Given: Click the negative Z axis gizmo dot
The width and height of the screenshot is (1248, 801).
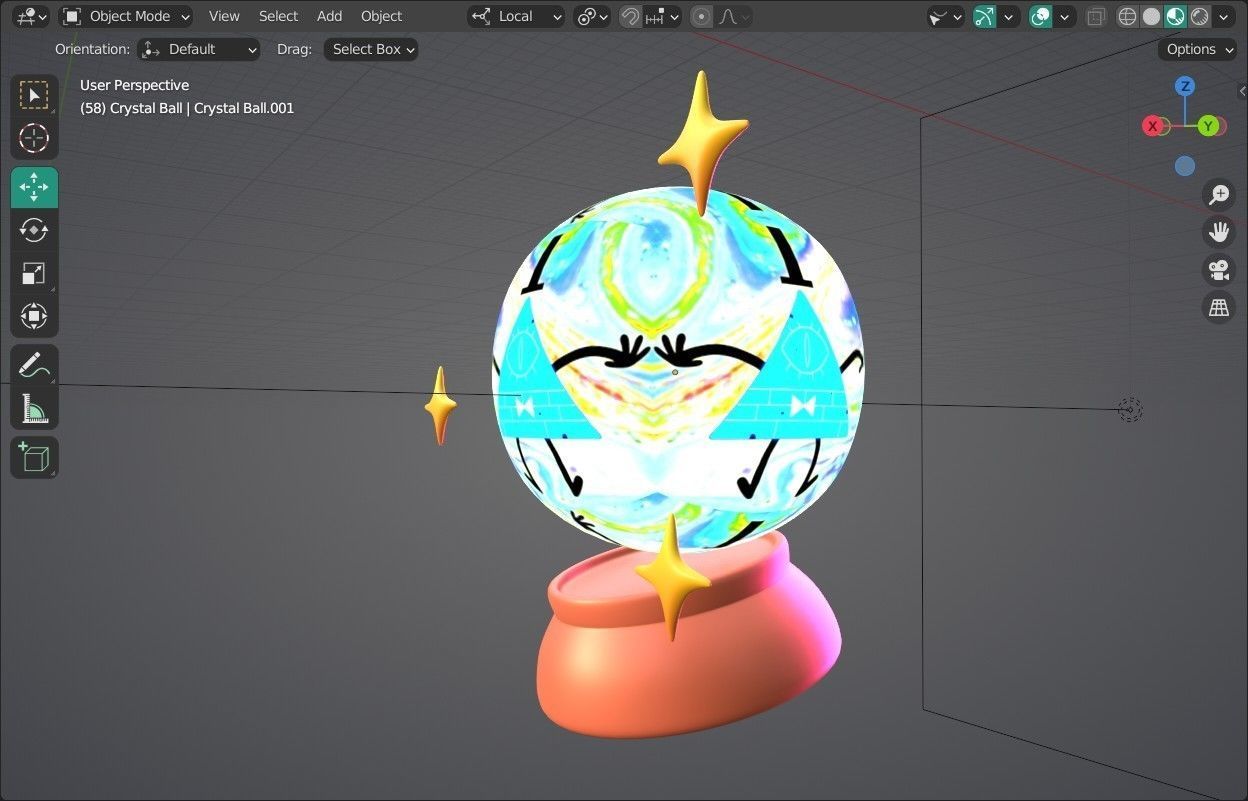Looking at the screenshot, I should tap(1185, 166).
